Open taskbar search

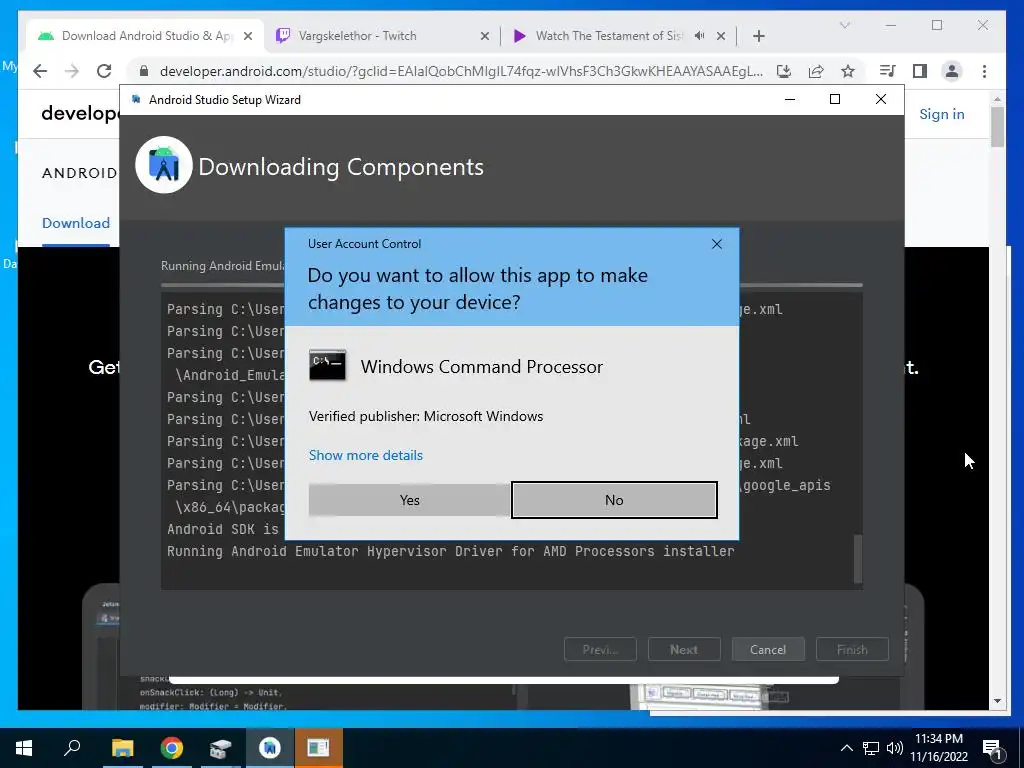click(72, 748)
